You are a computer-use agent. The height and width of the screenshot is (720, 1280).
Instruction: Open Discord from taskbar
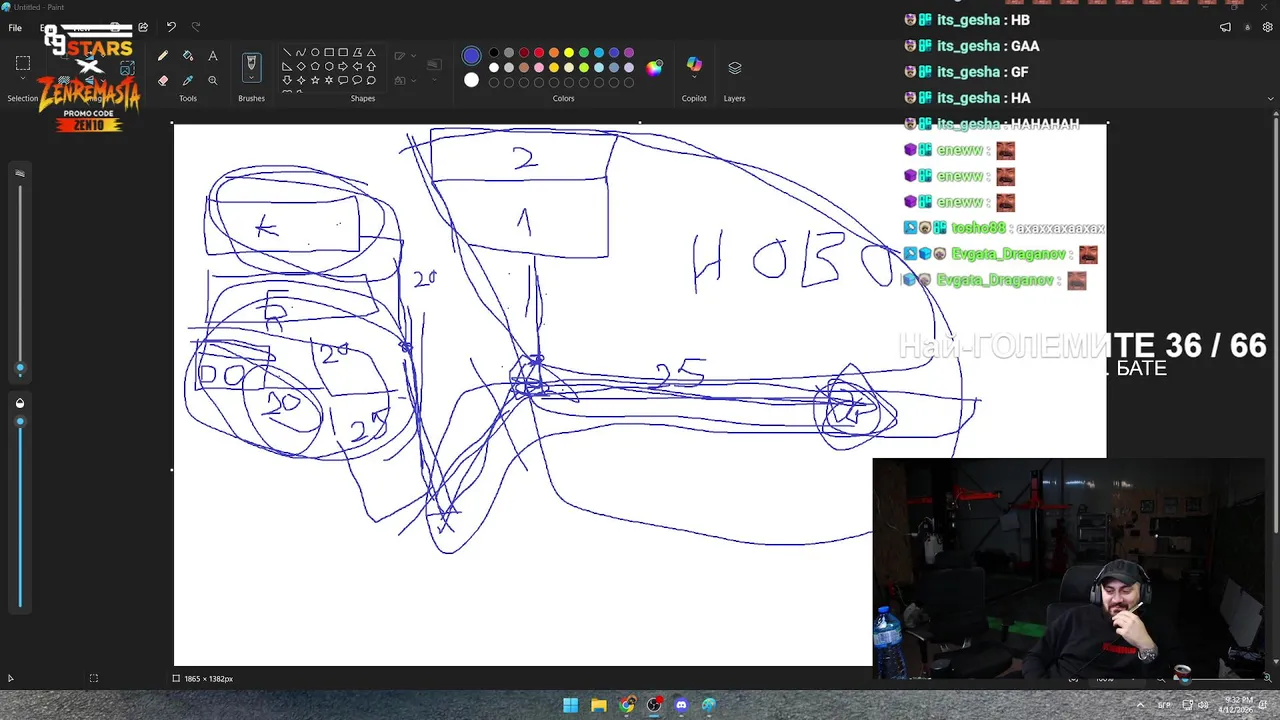pos(681,705)
